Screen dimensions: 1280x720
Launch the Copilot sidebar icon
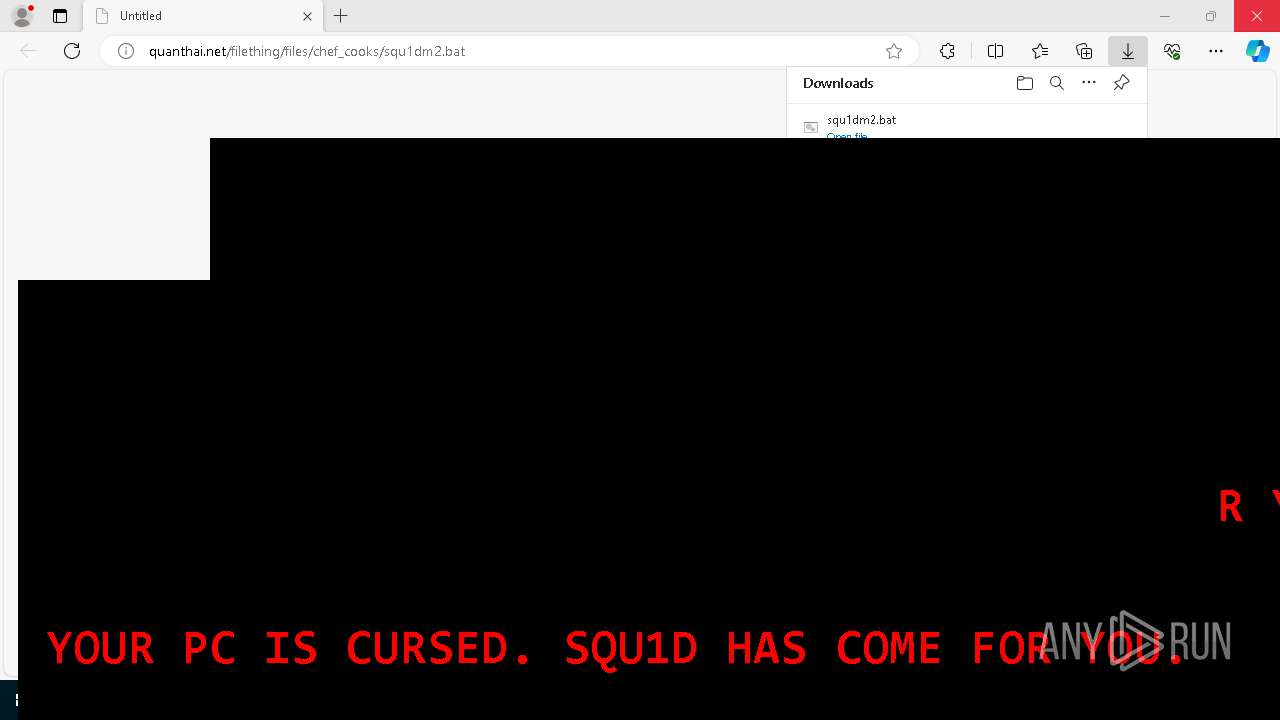1258,51
